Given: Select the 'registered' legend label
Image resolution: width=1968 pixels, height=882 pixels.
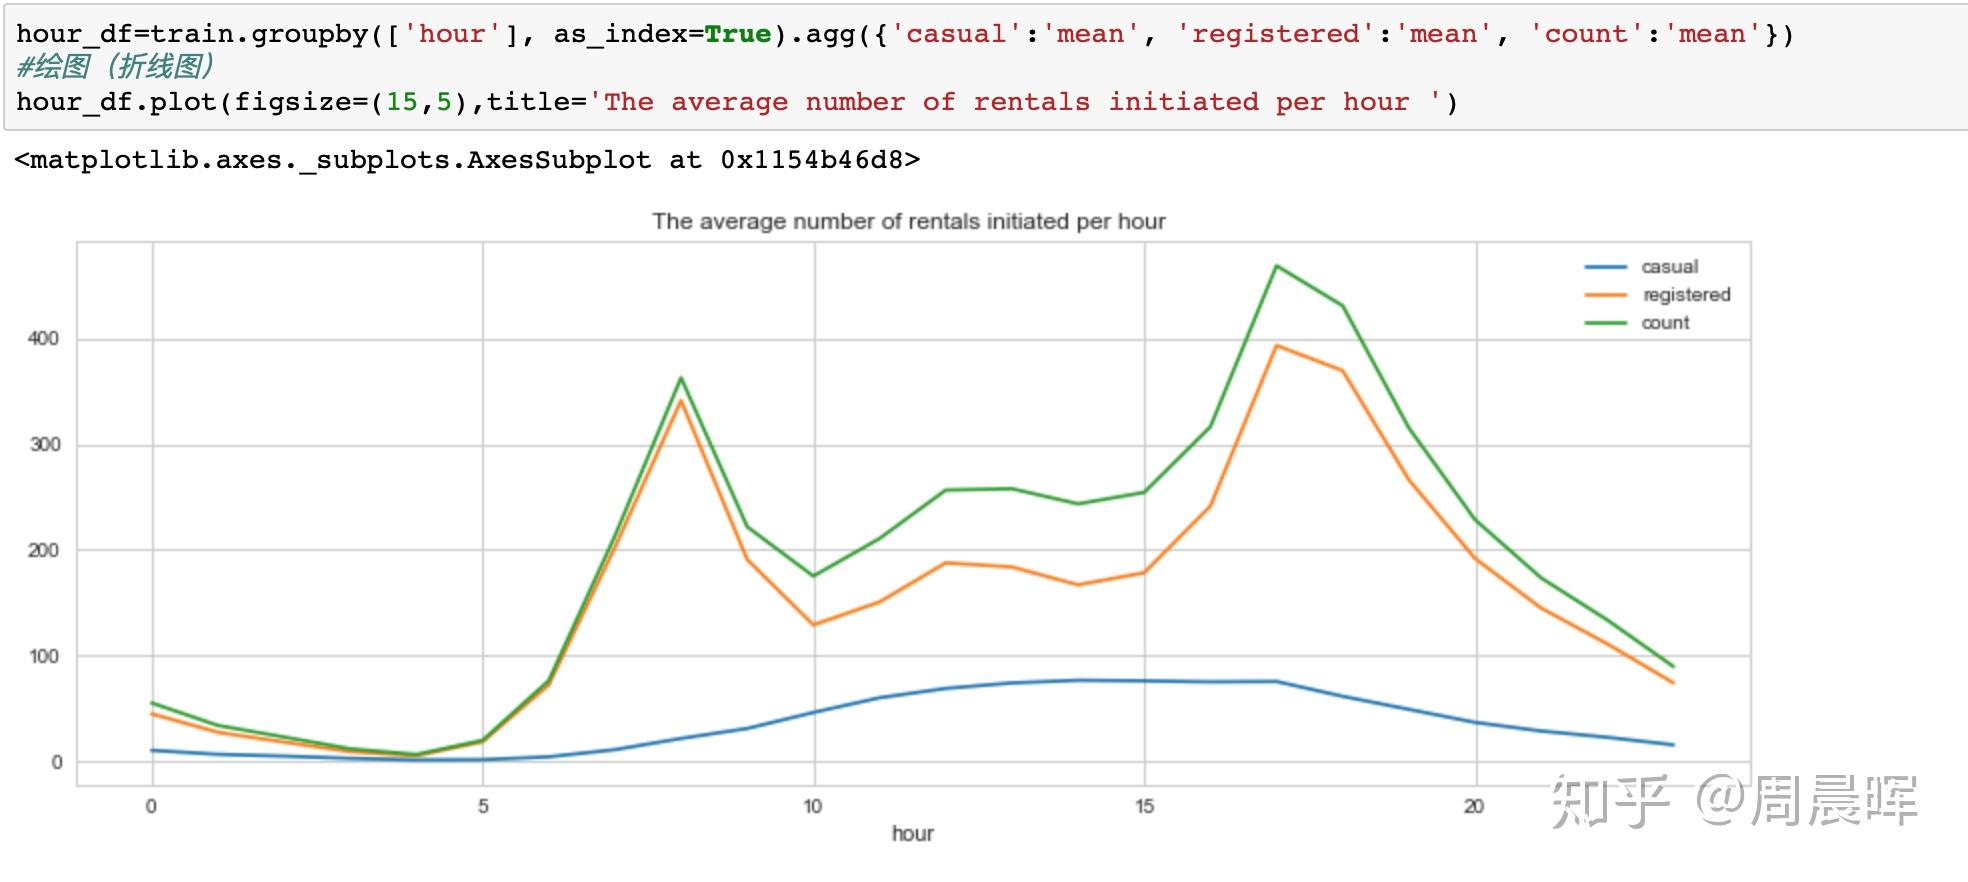Looking at the screenshot, I should [1686, 295].
